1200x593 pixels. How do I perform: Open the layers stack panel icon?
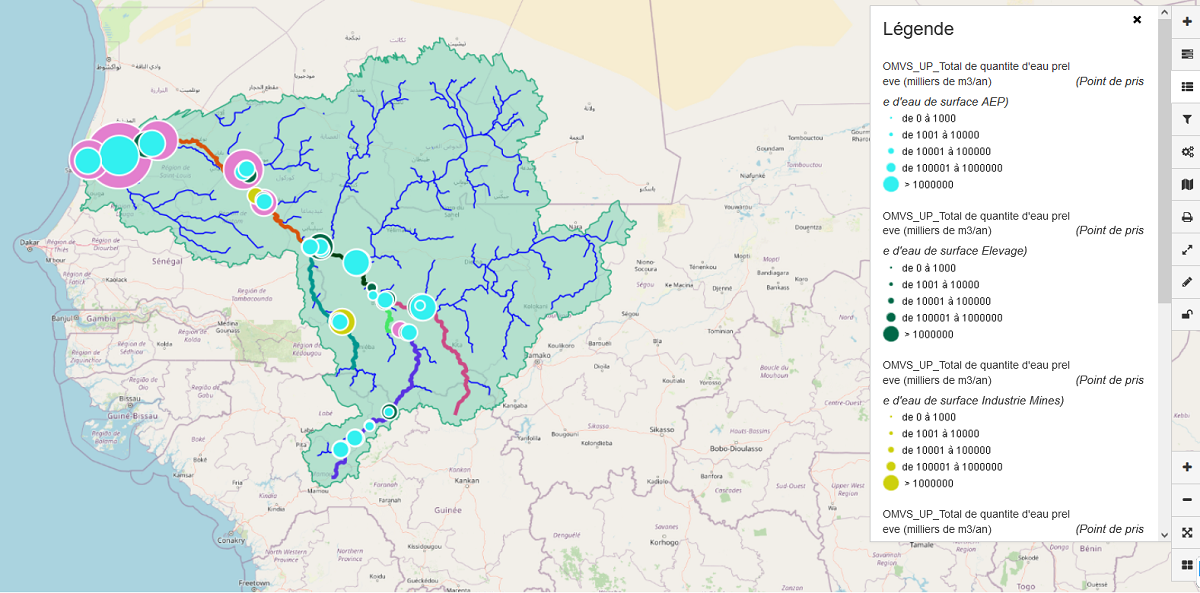(x=1187, y=54)
